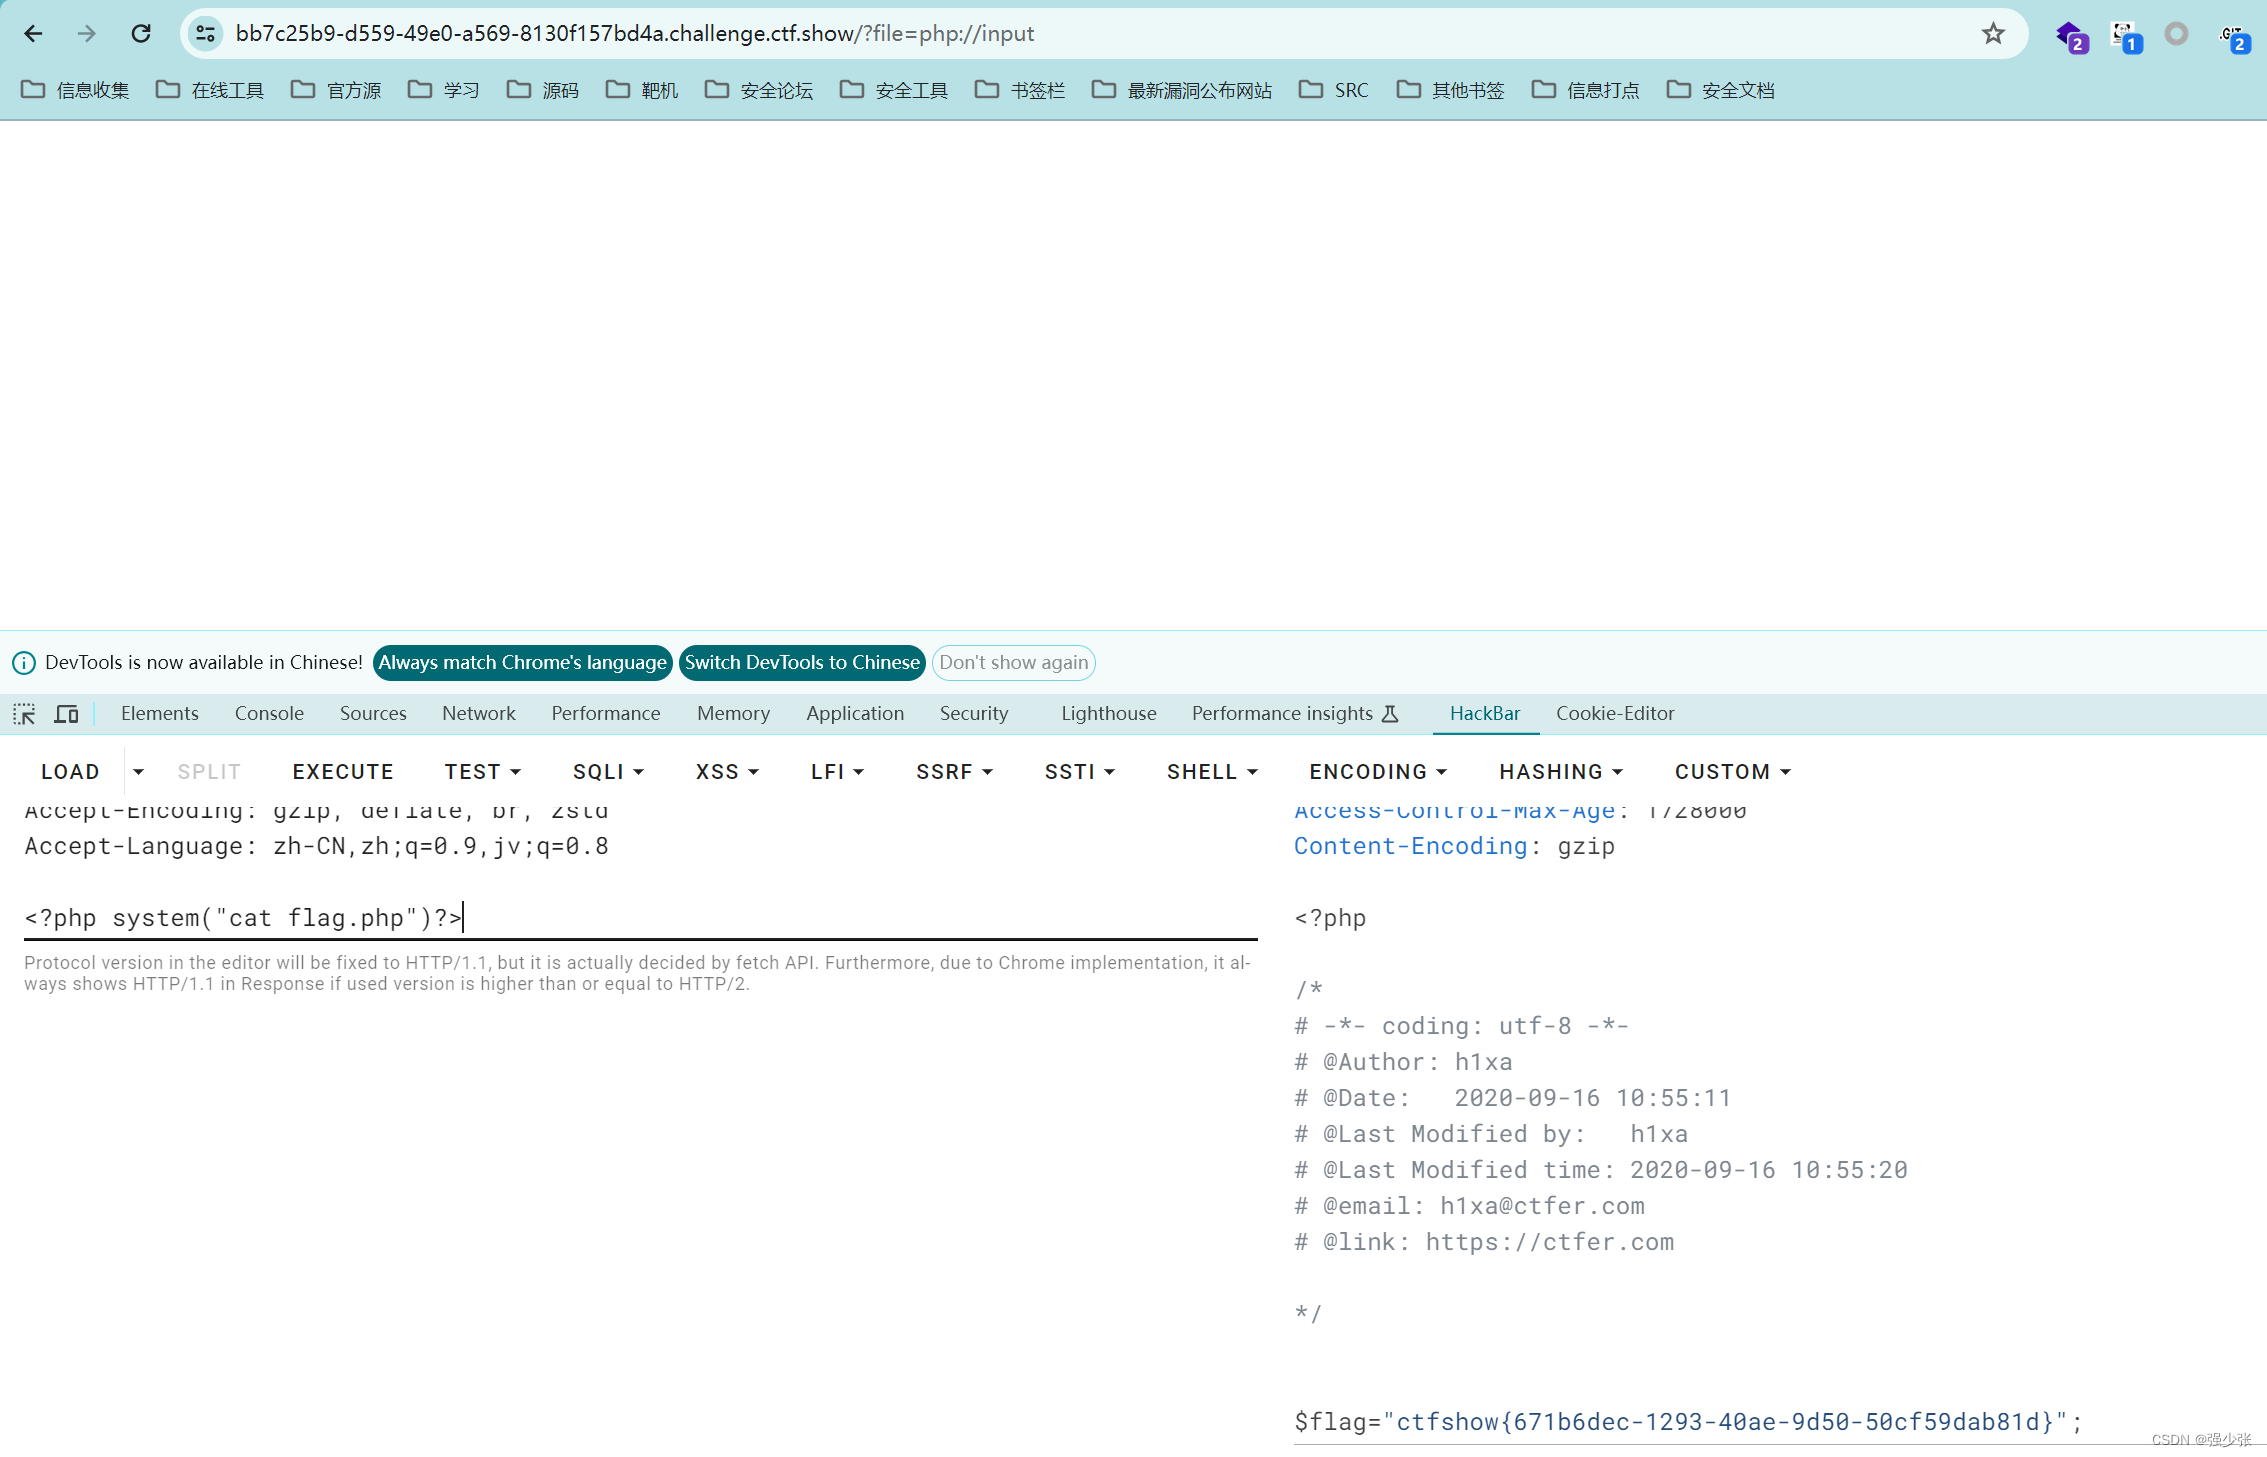Image resolution: width=2267 pixels, height=1457 pixels.
Task: Switch to the Cookie-Editor tab
Action: [1614, 713]
